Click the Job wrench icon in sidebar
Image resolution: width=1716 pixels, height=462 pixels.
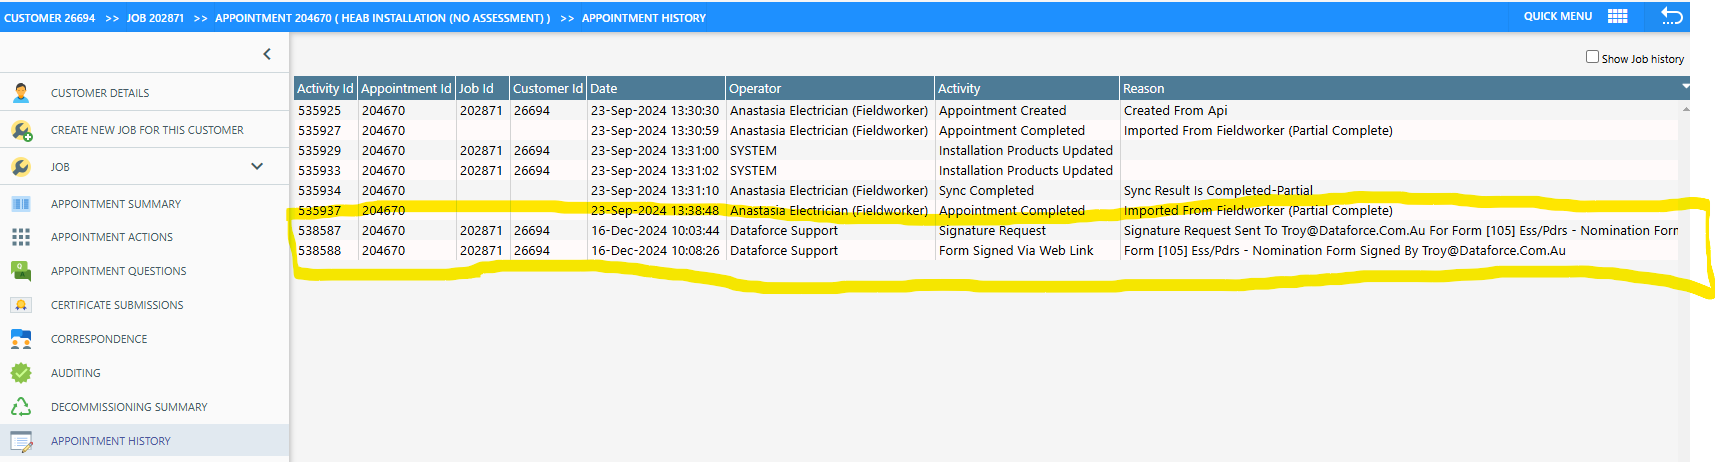(x=21, y=167)
